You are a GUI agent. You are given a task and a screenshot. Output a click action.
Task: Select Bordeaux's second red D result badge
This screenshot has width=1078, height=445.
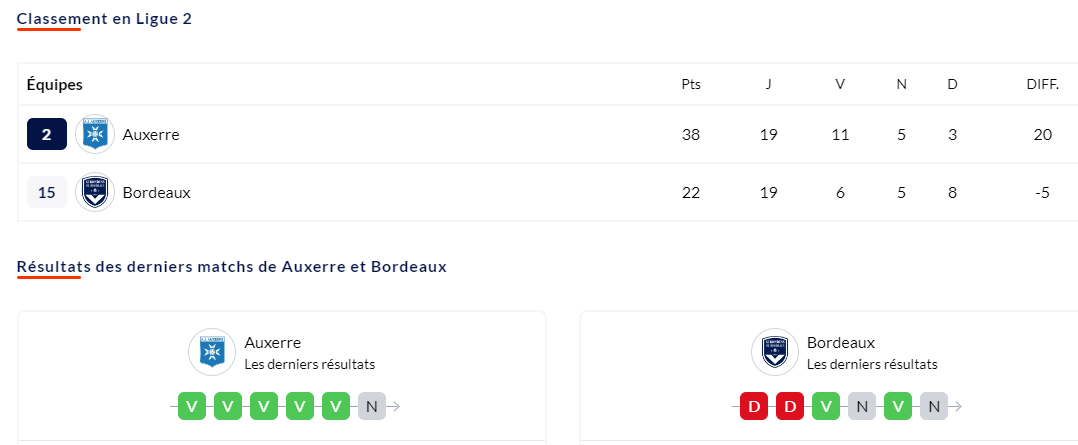point(790,406)
